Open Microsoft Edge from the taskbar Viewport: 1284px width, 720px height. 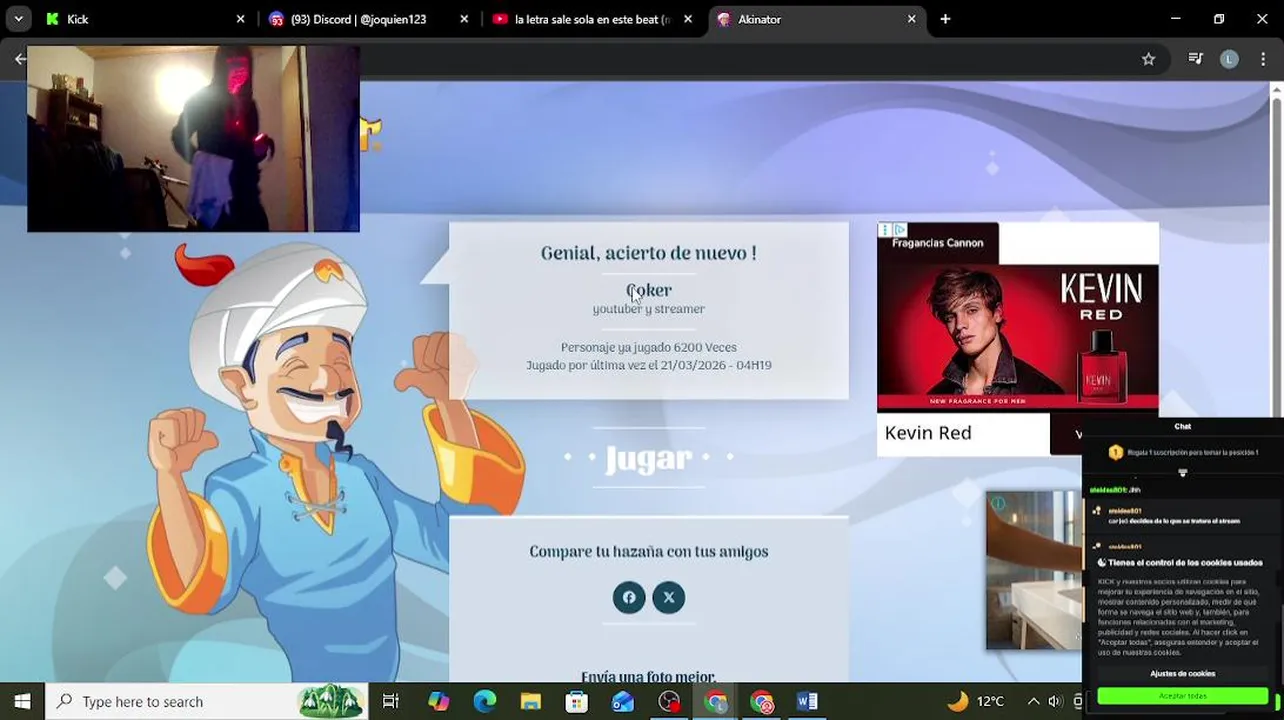(x=485, y=701)
